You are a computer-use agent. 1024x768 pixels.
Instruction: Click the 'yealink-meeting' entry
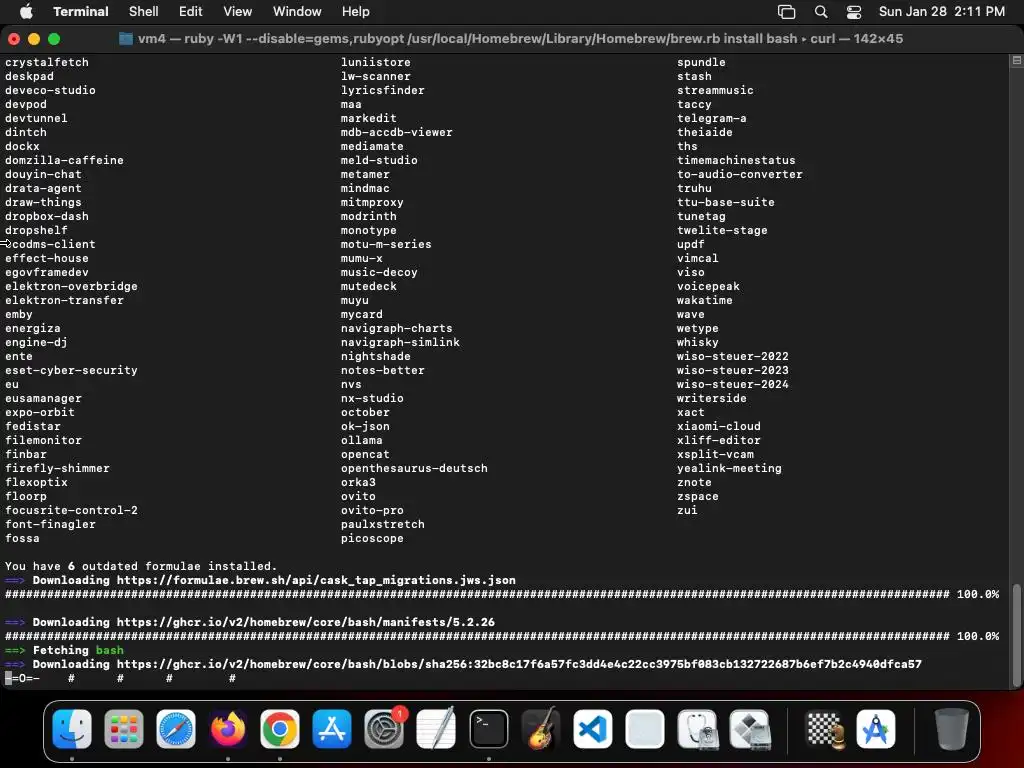[729, 468]
